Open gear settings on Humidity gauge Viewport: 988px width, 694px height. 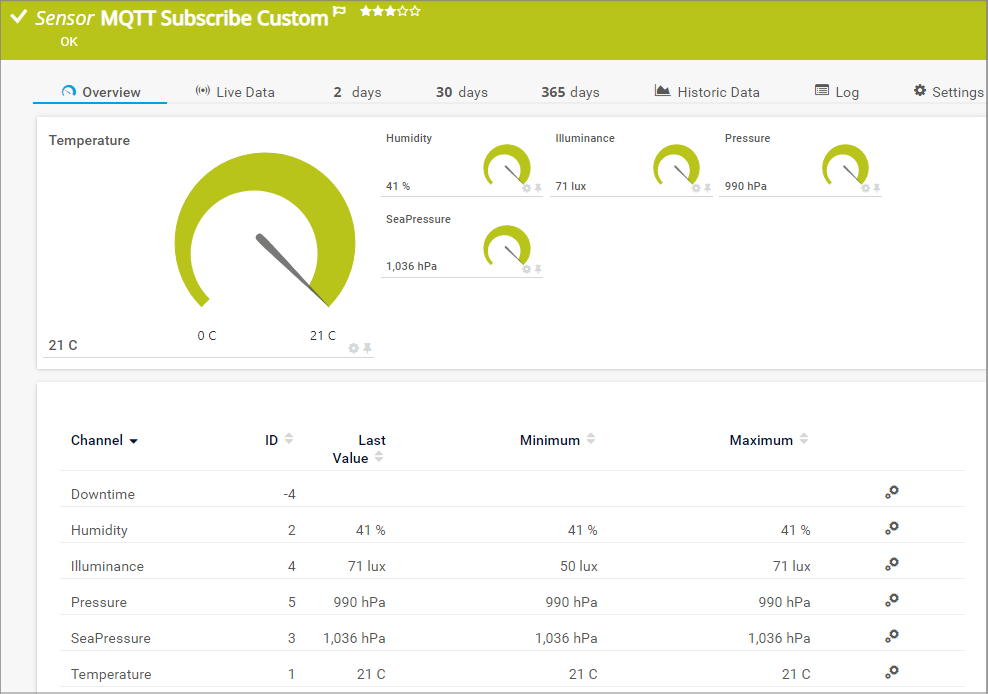point(527,188)
